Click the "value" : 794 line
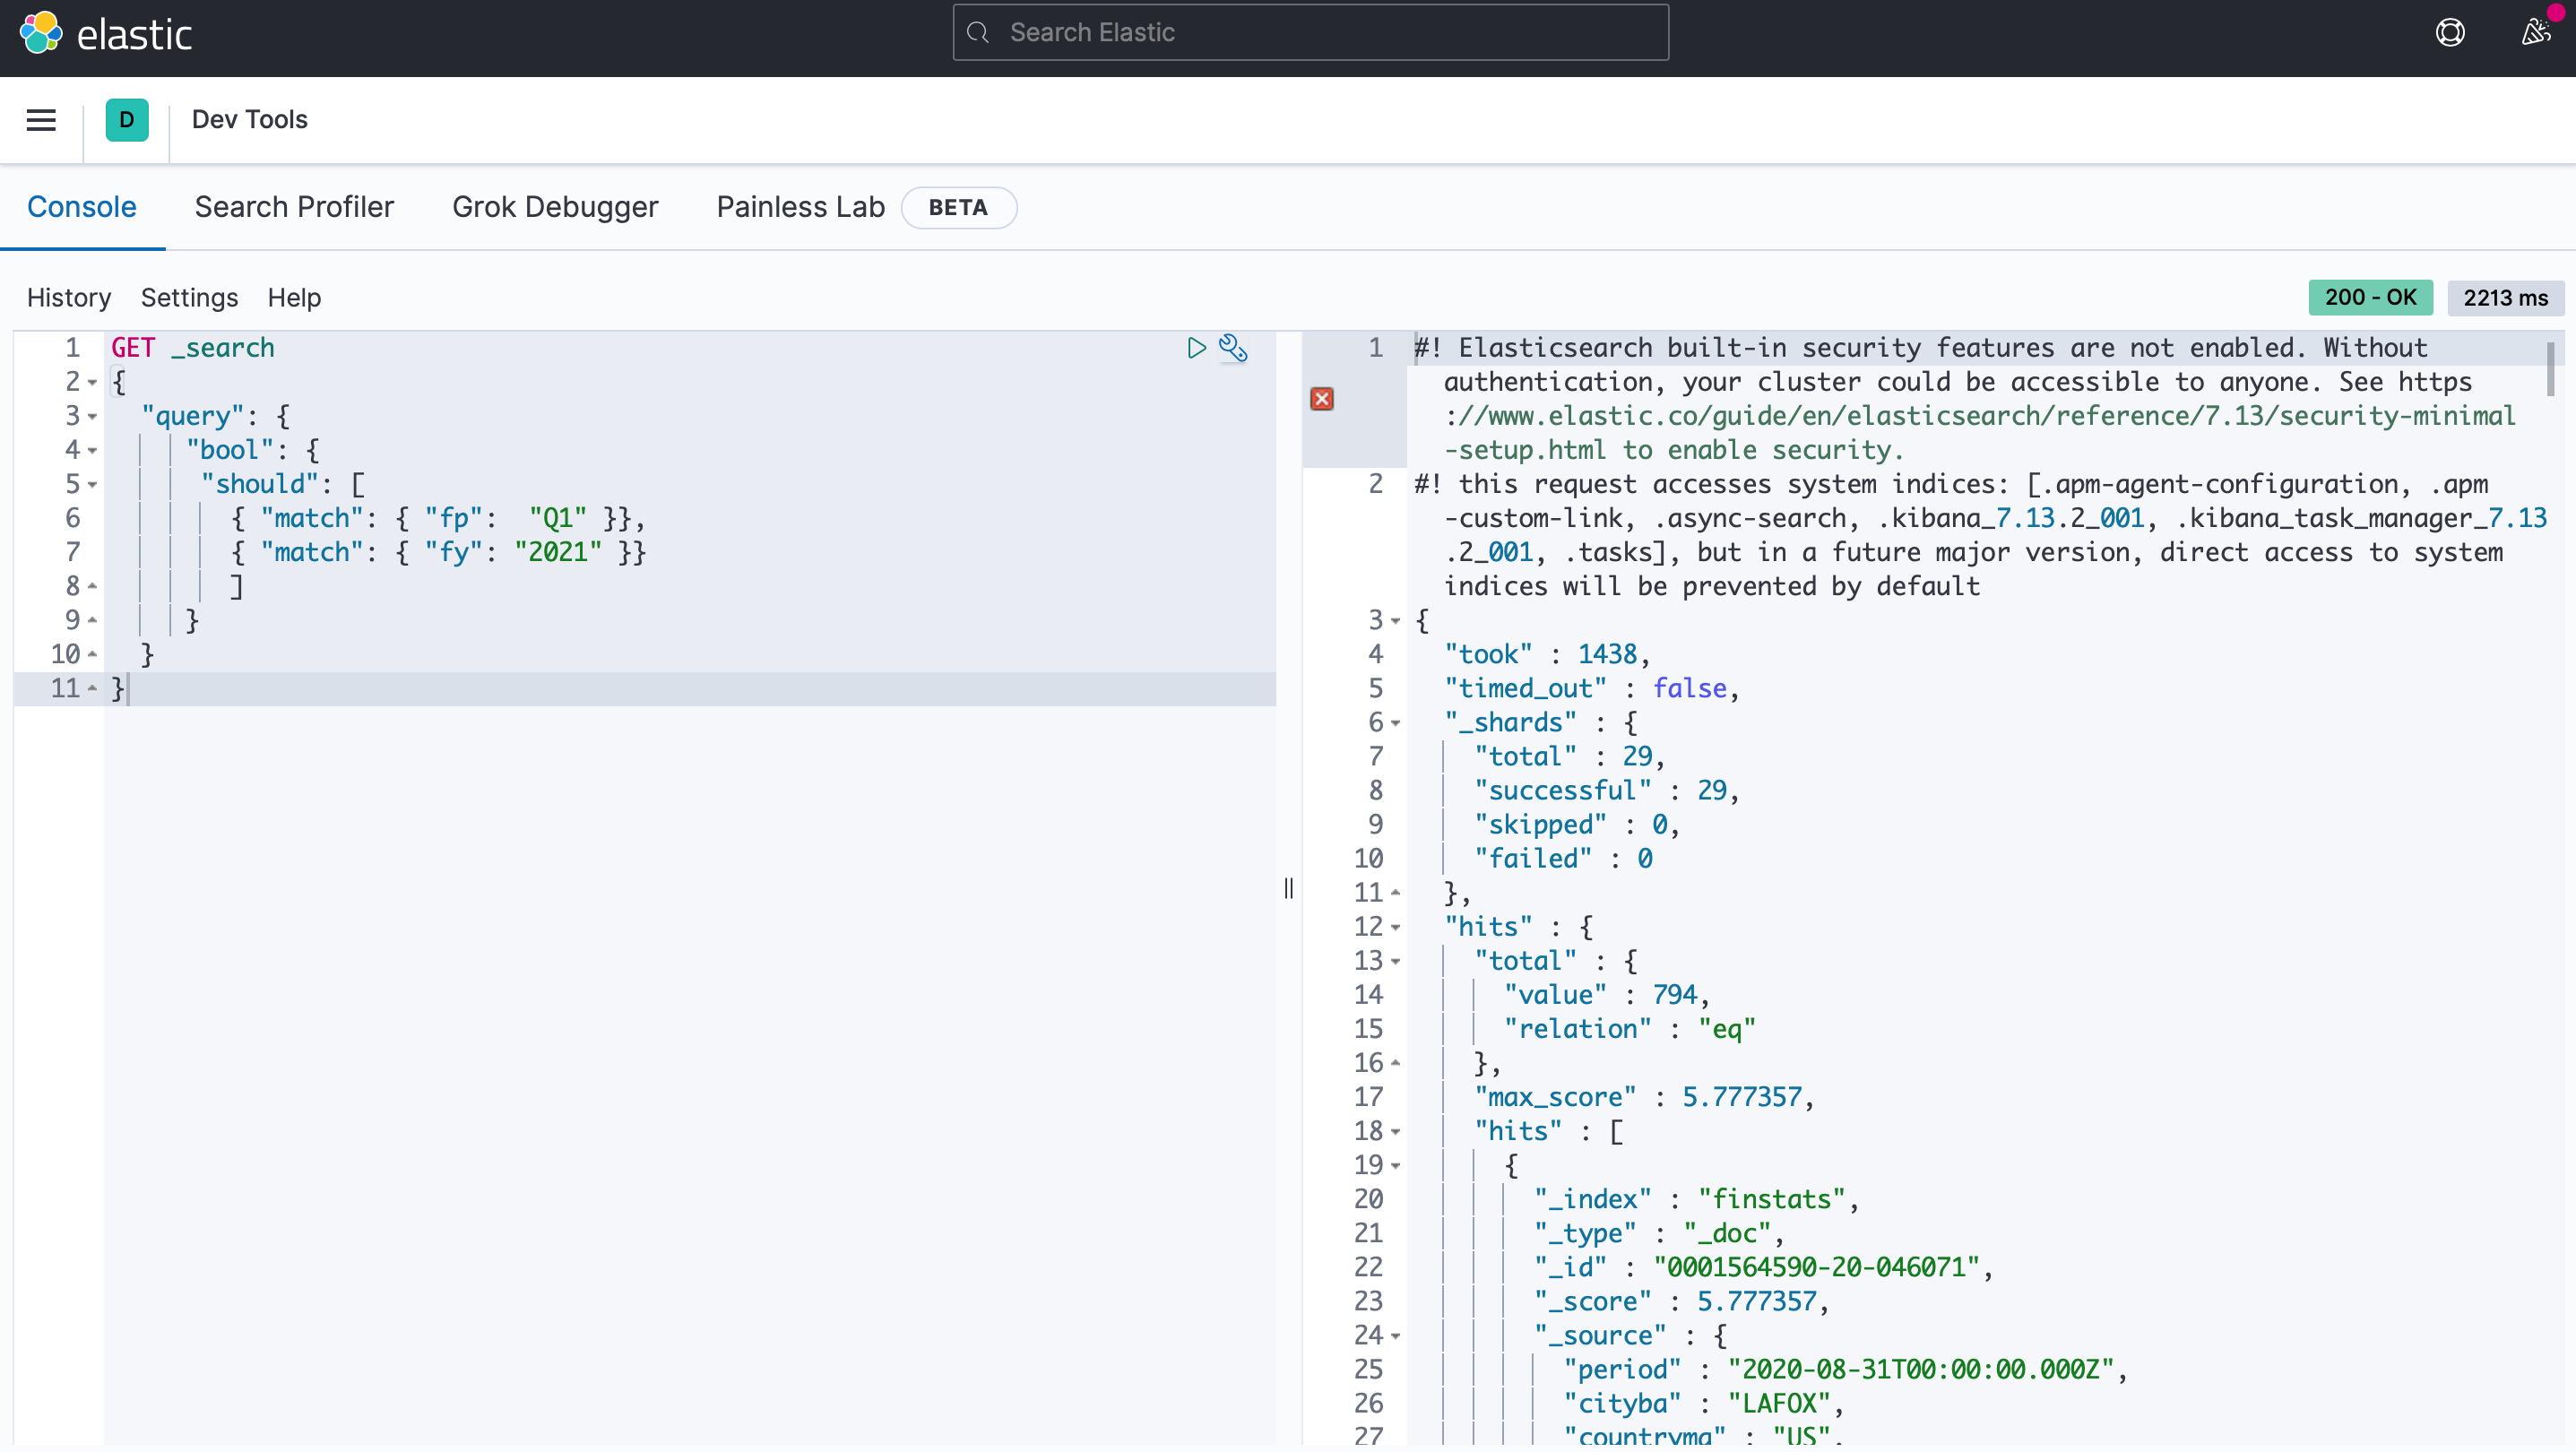Image resolution: width=2576 pixels, height=1452 pixels. [1606, 995]
